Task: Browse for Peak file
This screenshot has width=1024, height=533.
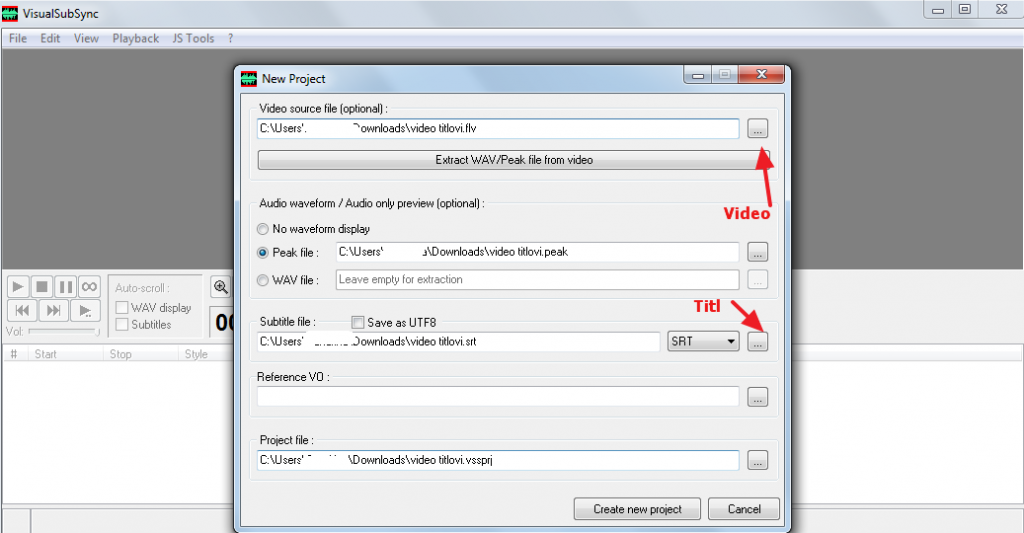Action: tap(758, 252)
